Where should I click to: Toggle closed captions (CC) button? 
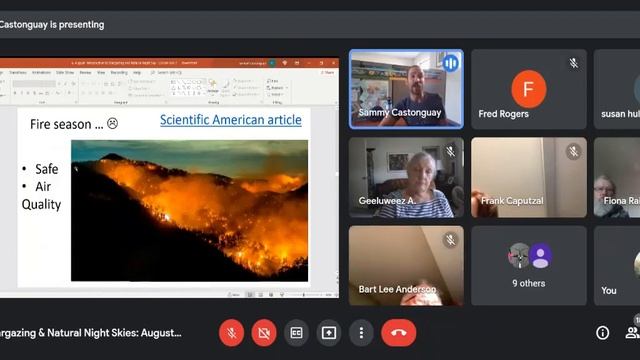(x=296, y=333)
